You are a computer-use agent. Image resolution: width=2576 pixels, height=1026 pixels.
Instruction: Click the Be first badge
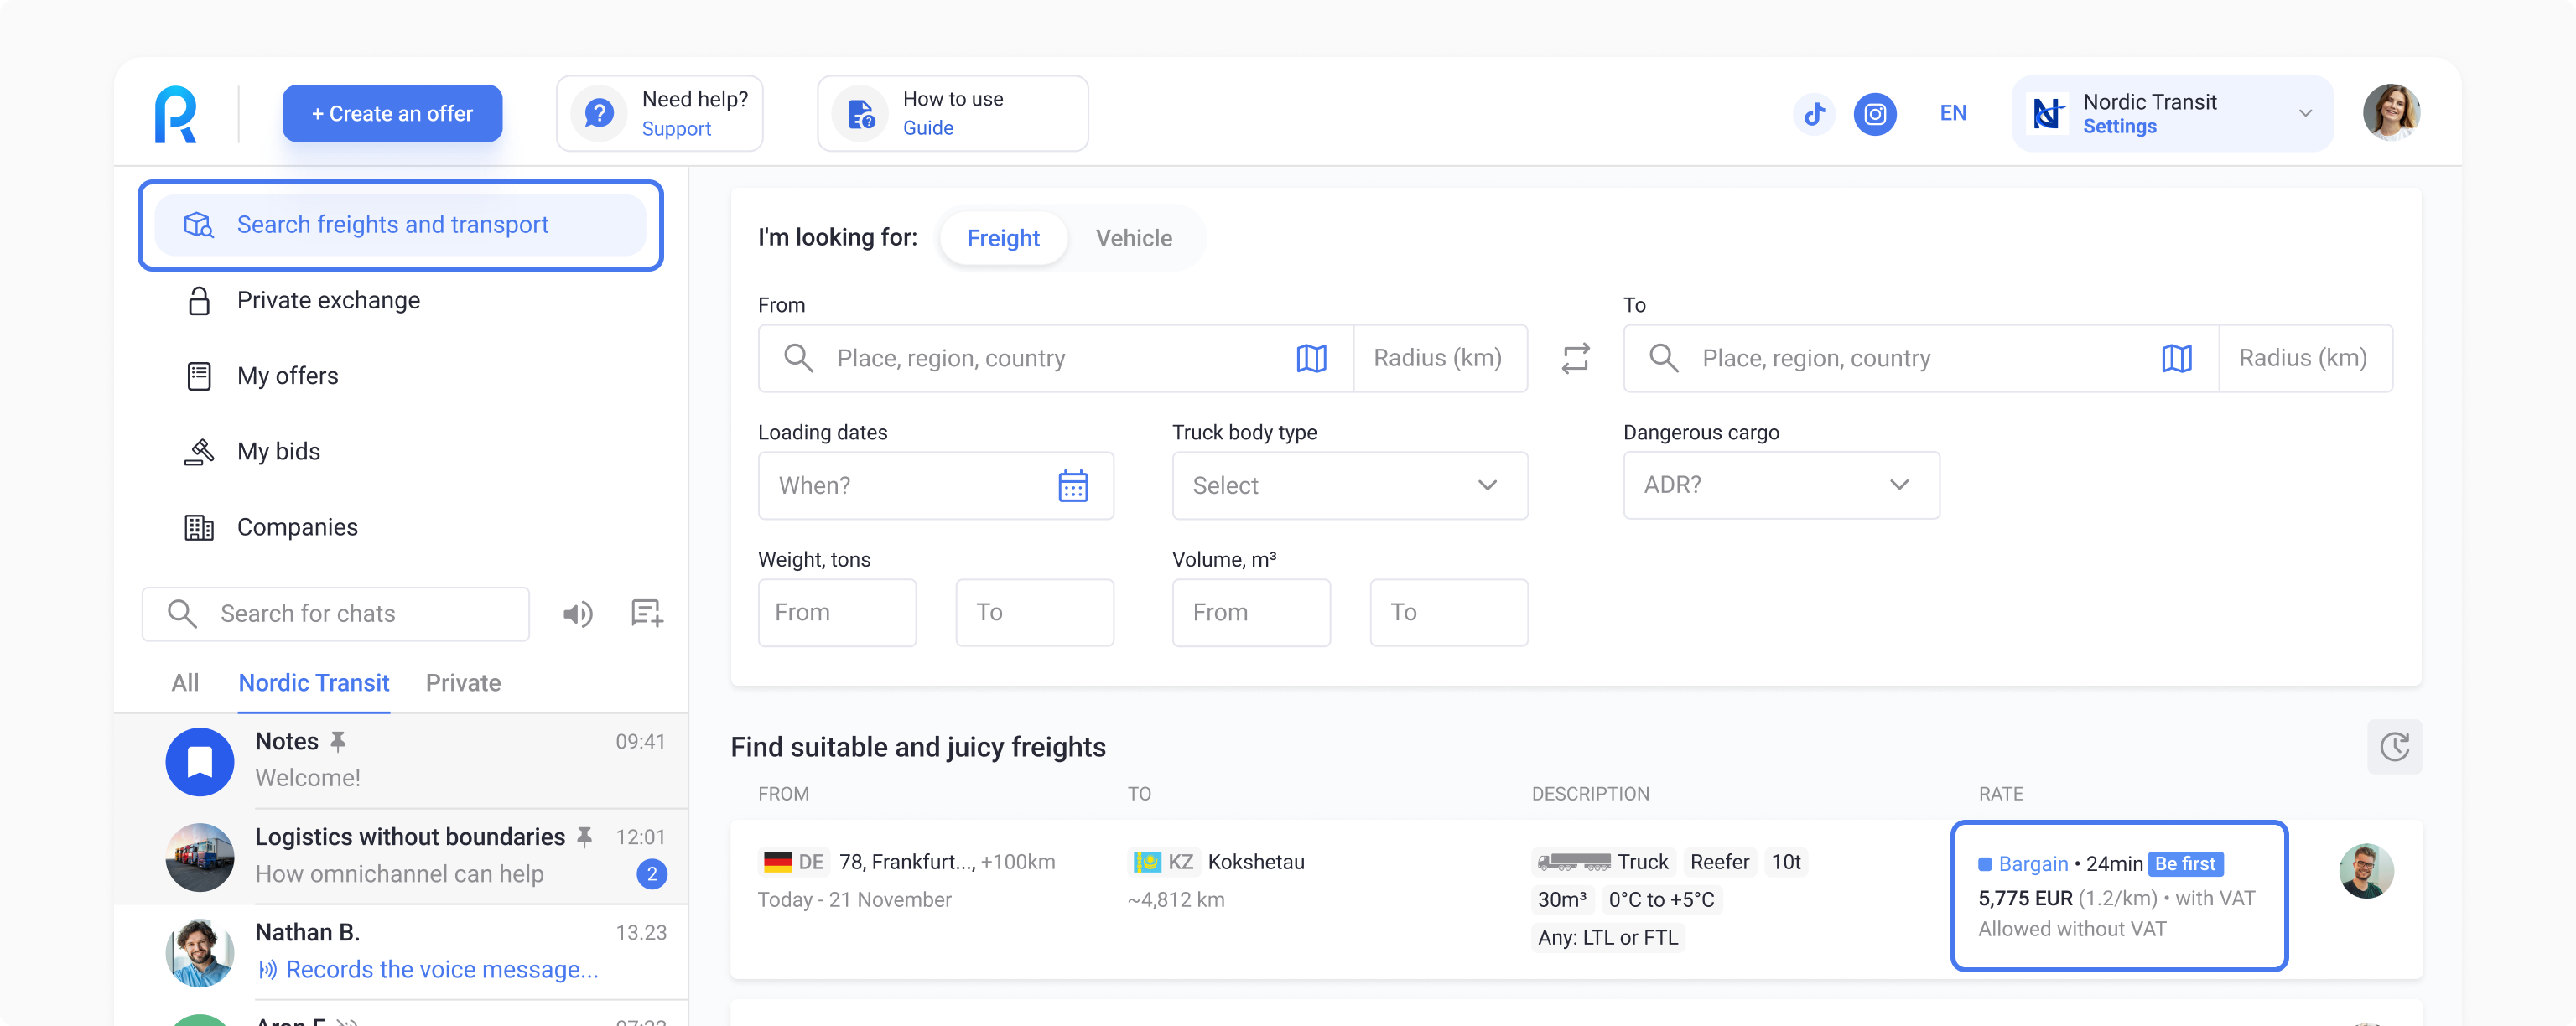2185,864
